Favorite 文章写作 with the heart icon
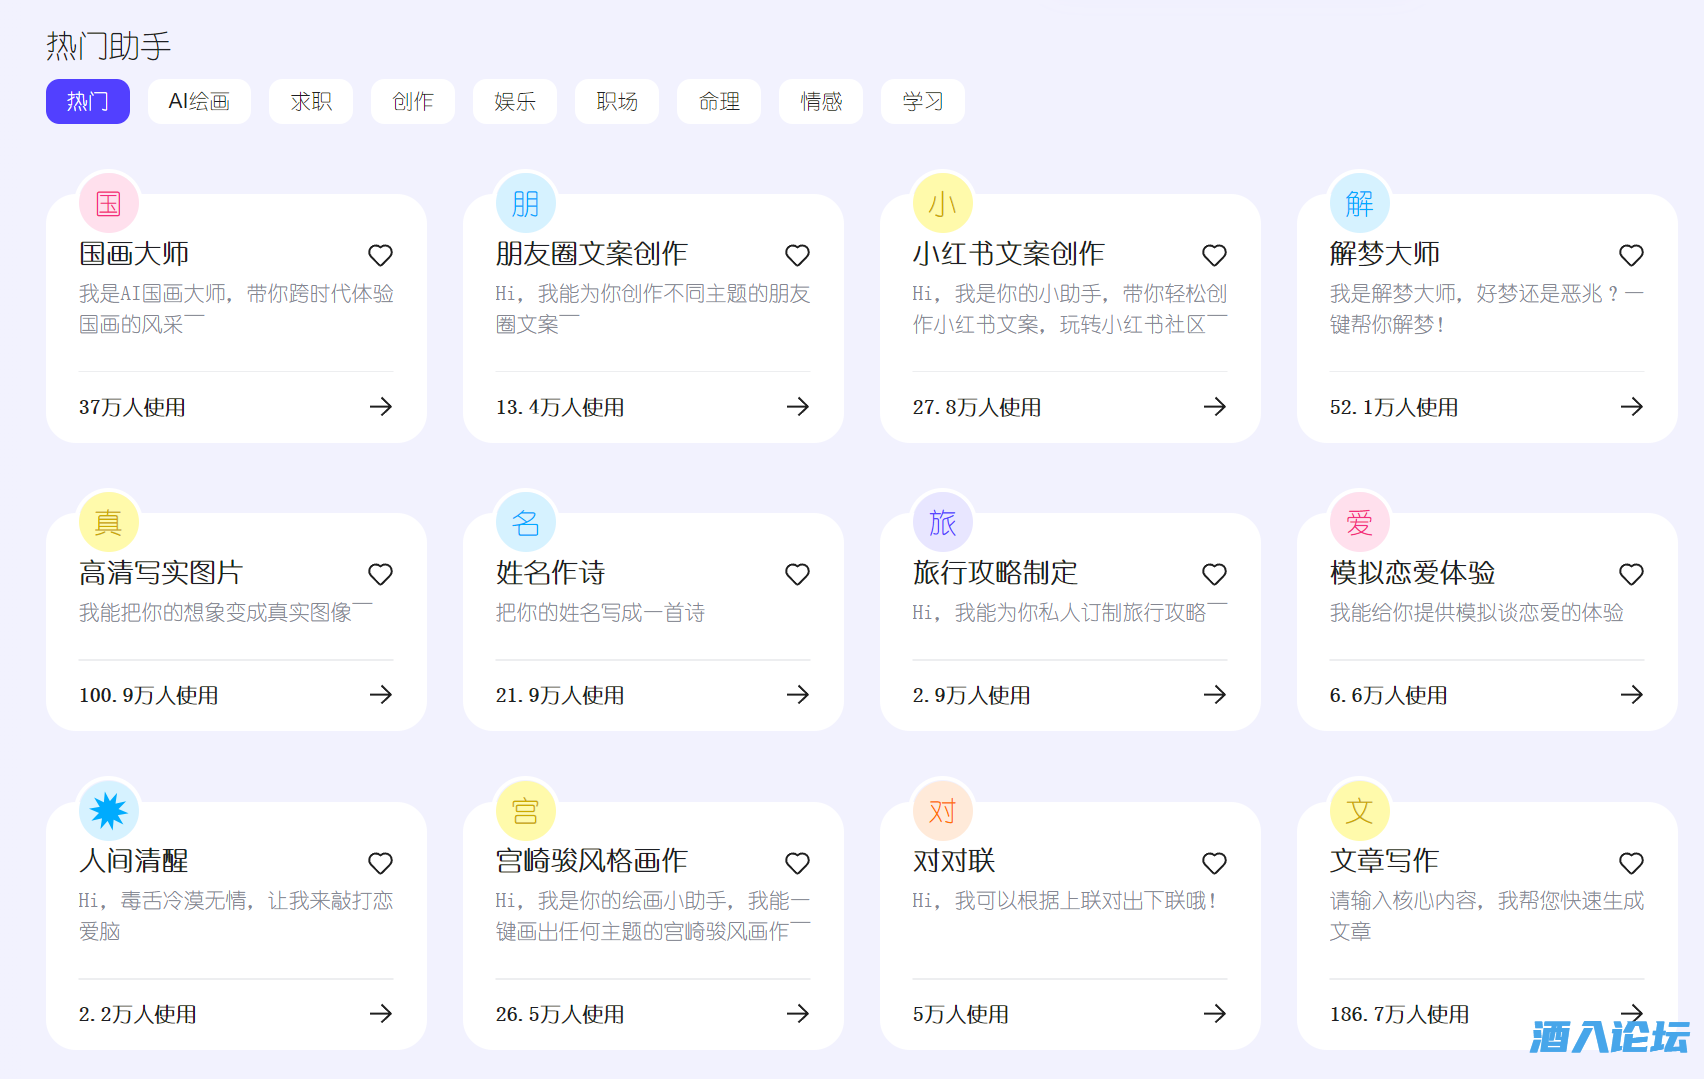The image size is (1704, 1079). click(1631, 863)
